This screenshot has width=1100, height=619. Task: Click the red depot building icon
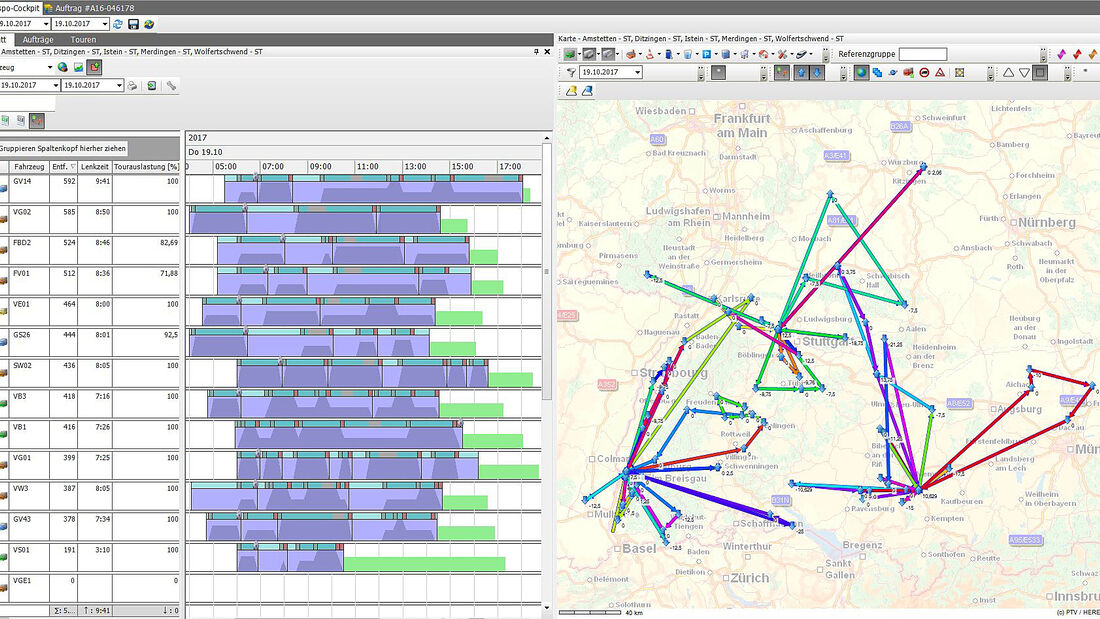click(x=631, y=54)
